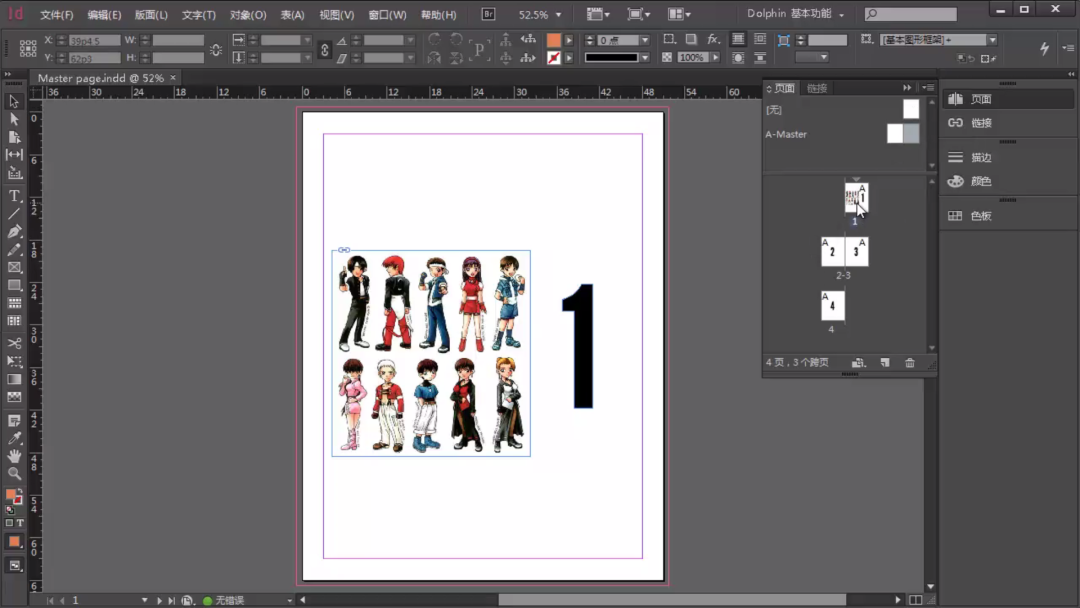Open the 编辑(E) menu
This screenshot has height=608, width=1080.
click(104, 14)
